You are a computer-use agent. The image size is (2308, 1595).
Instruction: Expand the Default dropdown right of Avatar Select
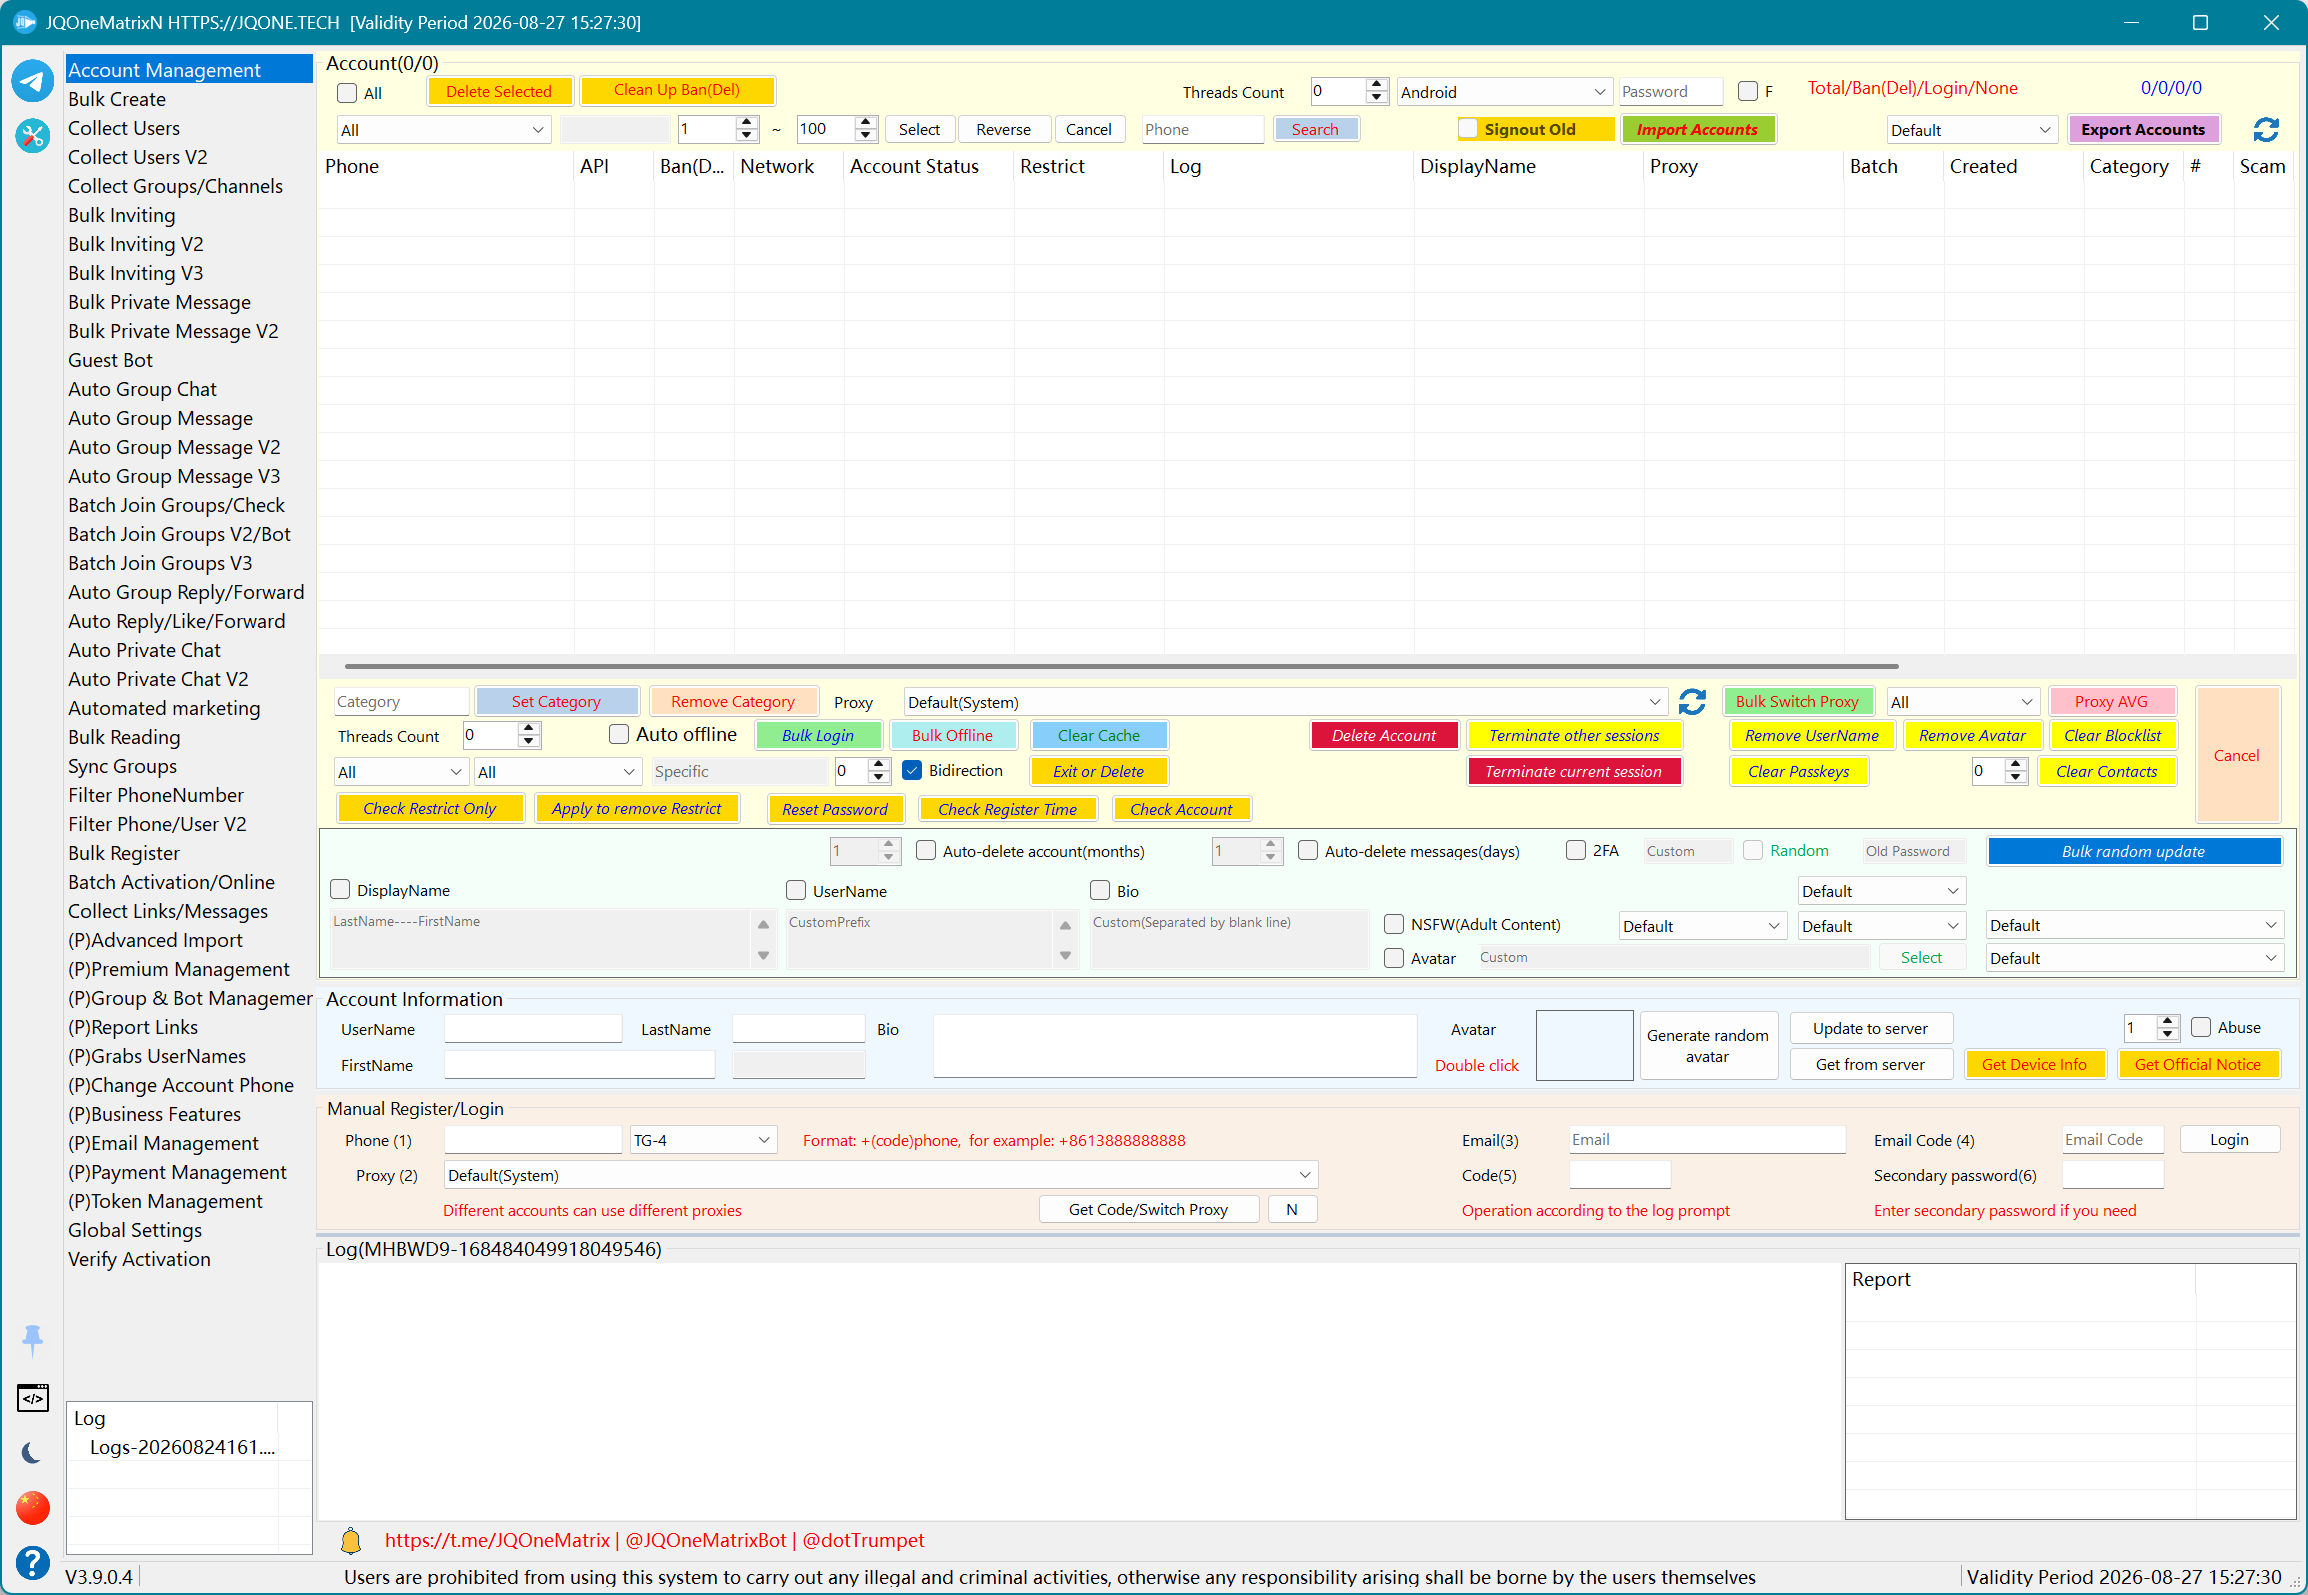pyautogui.click(x=2135, y=958)
